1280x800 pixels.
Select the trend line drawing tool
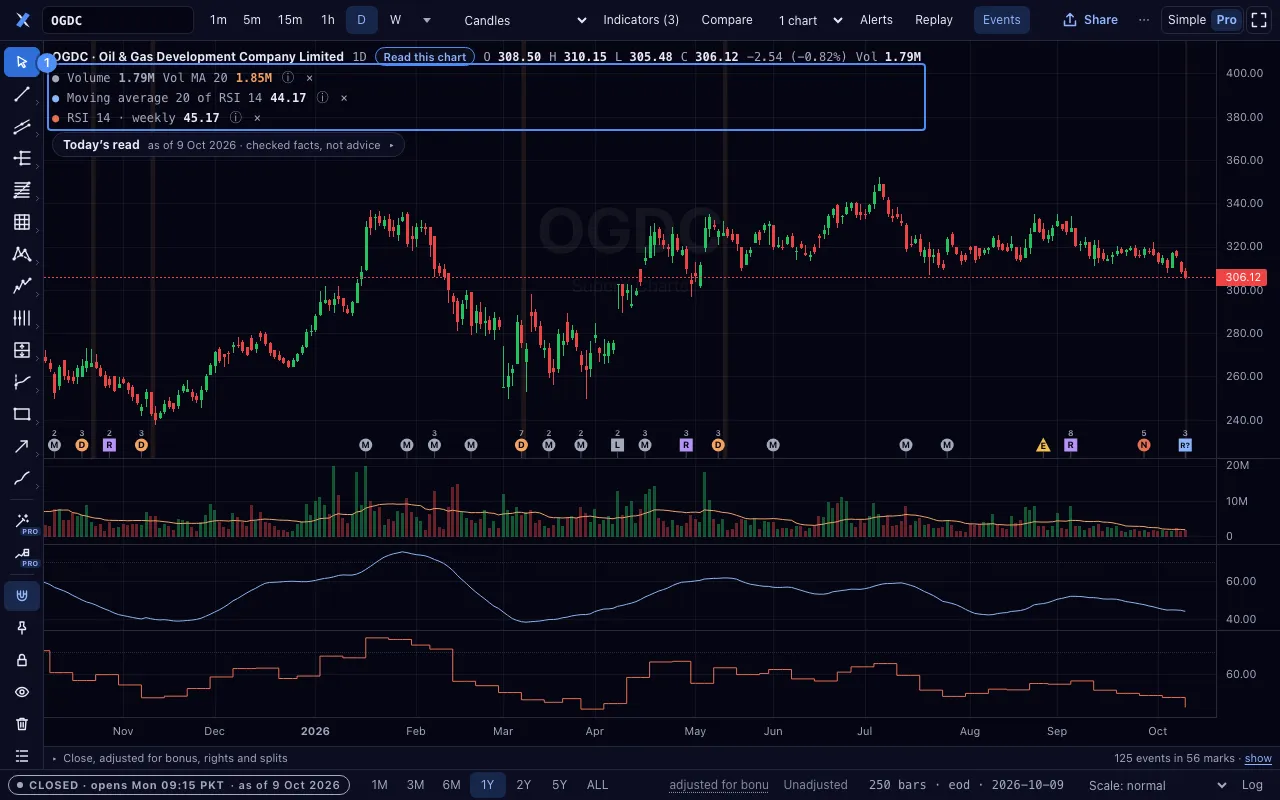(22, 94)
